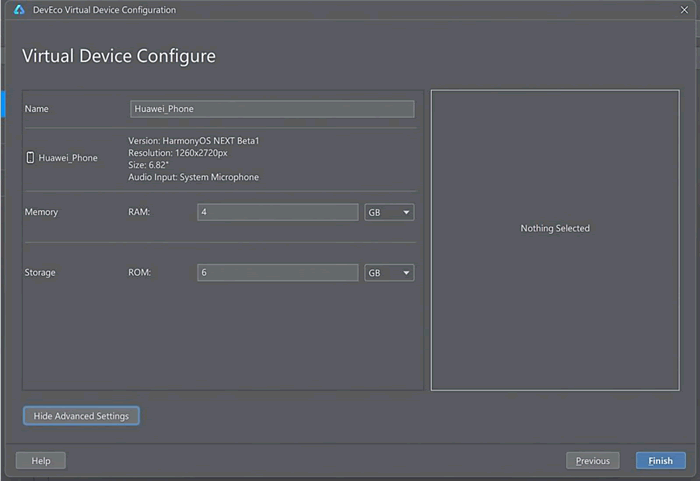700x481 pixels.
Task: Close the Virtual Device Configuration dialog
Action: tap(684, 10)
